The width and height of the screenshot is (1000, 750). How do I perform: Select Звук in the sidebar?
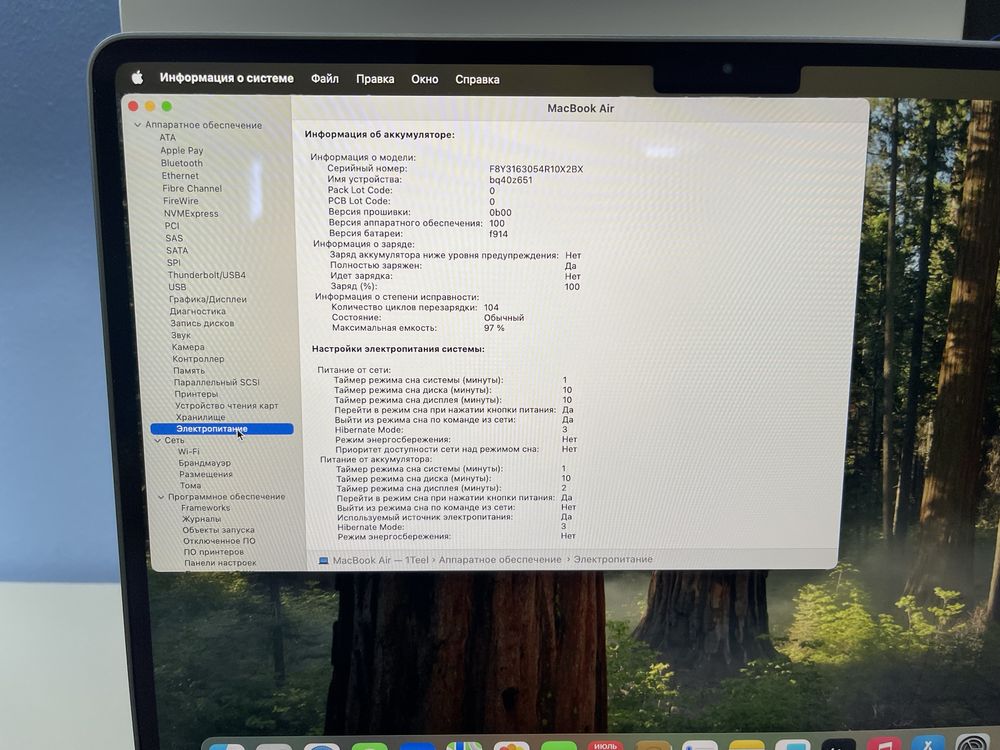(x=180, y=335)
